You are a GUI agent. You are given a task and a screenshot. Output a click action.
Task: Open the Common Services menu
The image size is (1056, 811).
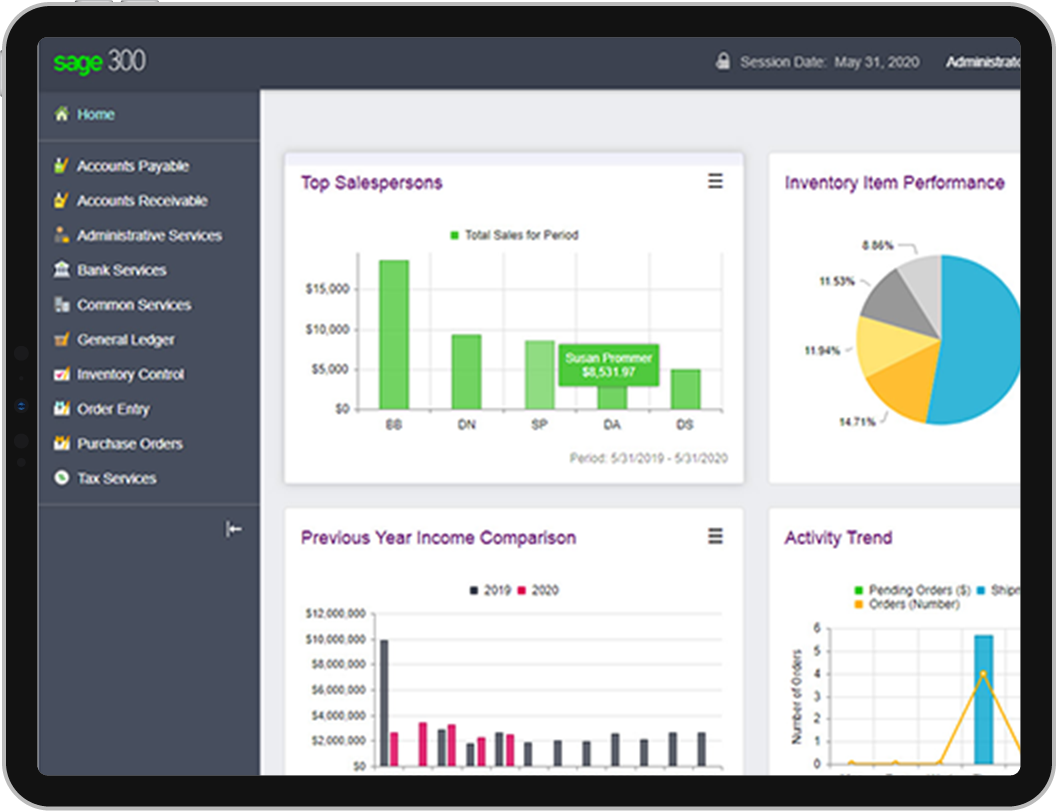134,305
